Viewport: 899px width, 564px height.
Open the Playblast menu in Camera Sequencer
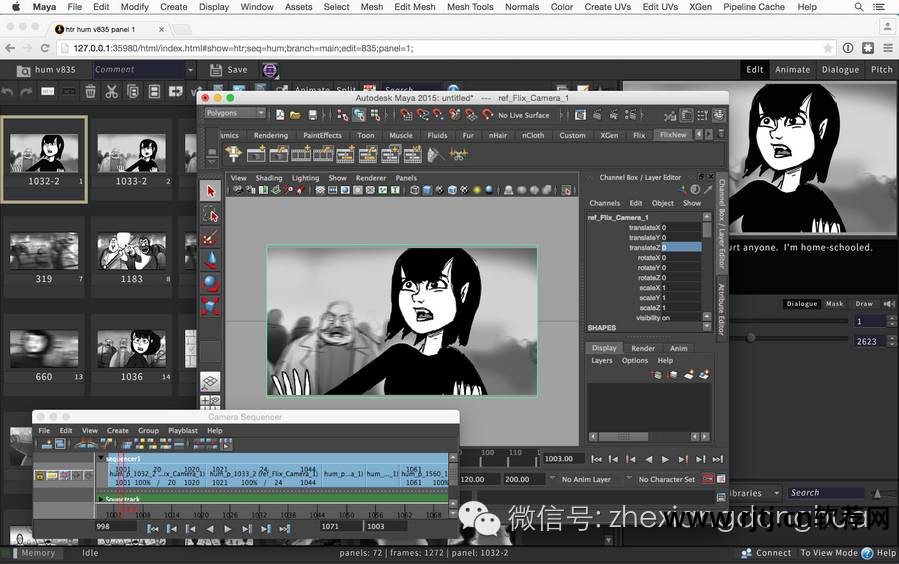click(x=182, y=431)
